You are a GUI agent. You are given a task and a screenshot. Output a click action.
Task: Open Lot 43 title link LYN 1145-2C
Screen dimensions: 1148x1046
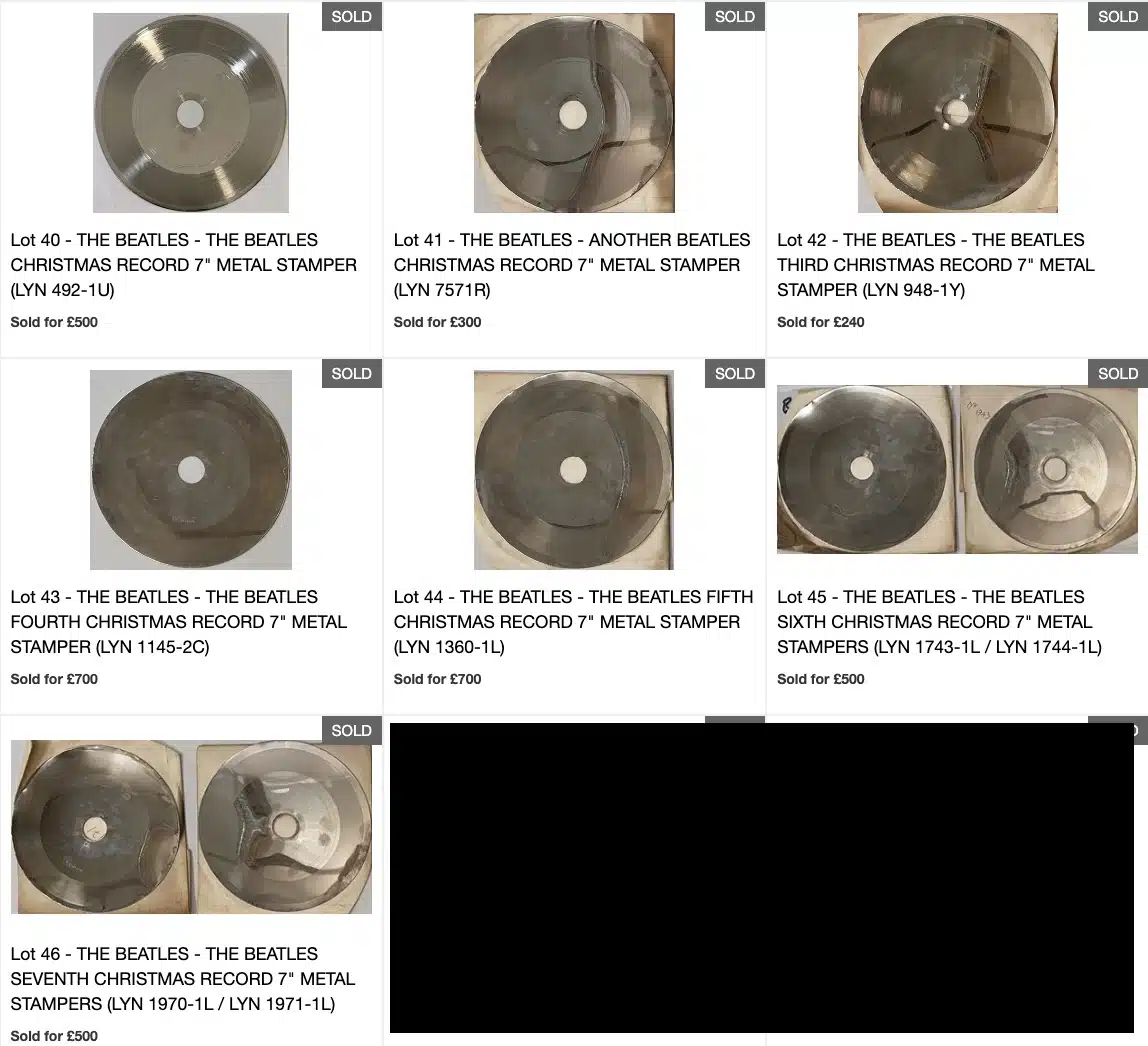(179, 622)
